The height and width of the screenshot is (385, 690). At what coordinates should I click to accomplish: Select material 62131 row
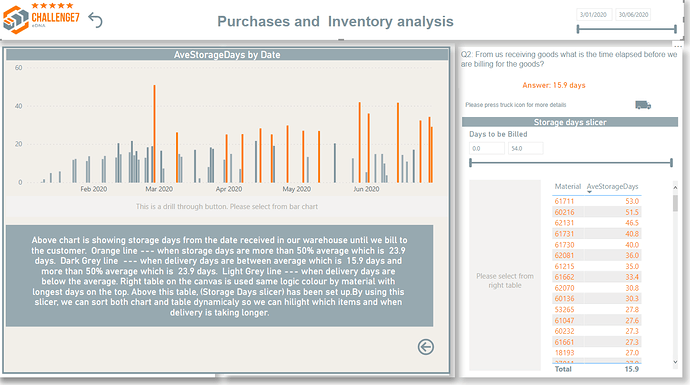(596, 223)
